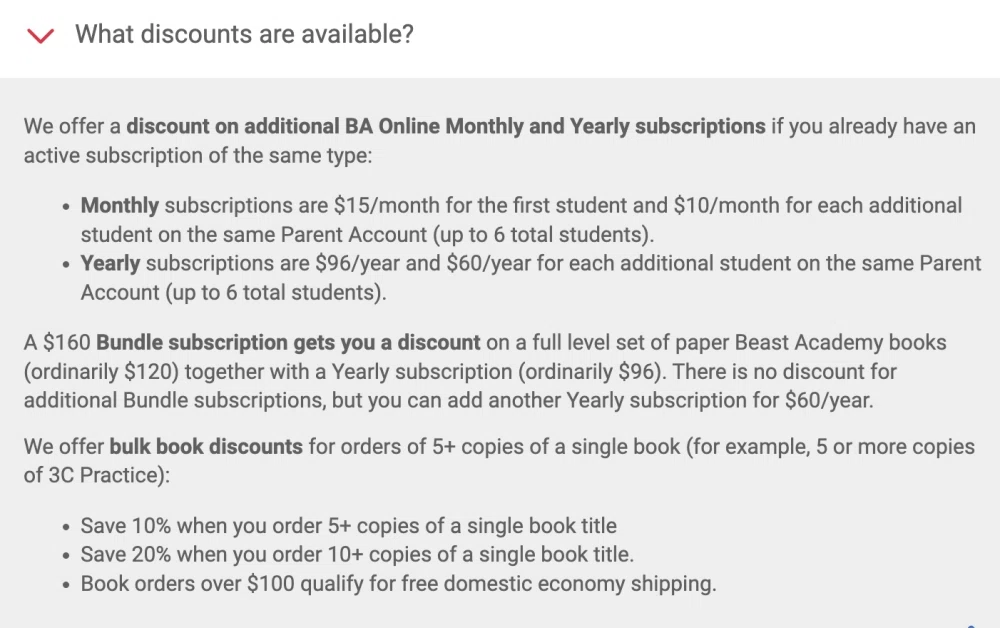Screen dimensions: 1000x628
Task: Select the 'Save 10%' bullet line
Action: point(349,525)
